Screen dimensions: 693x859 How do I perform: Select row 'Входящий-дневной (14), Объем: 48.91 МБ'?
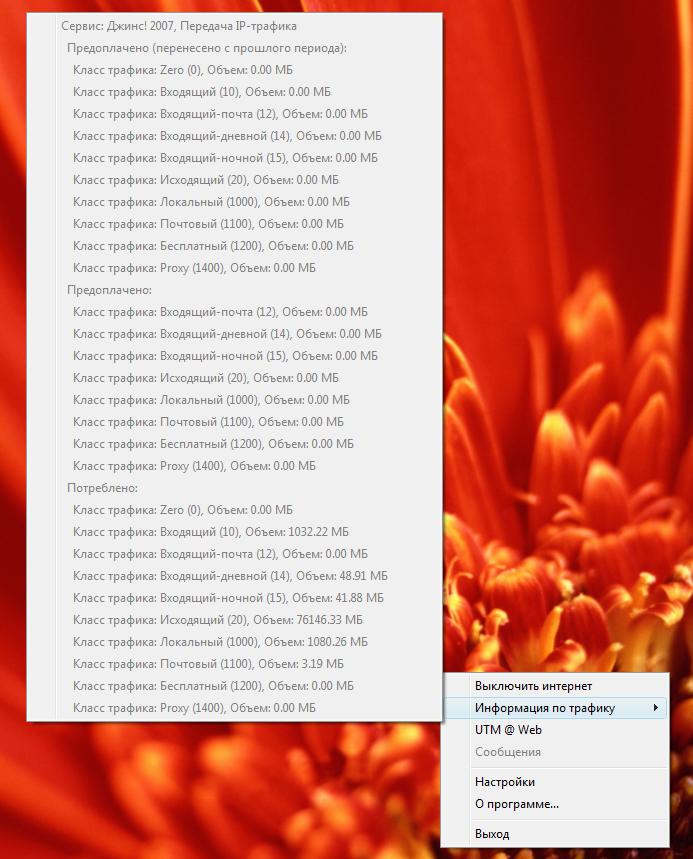pos(234,576)
